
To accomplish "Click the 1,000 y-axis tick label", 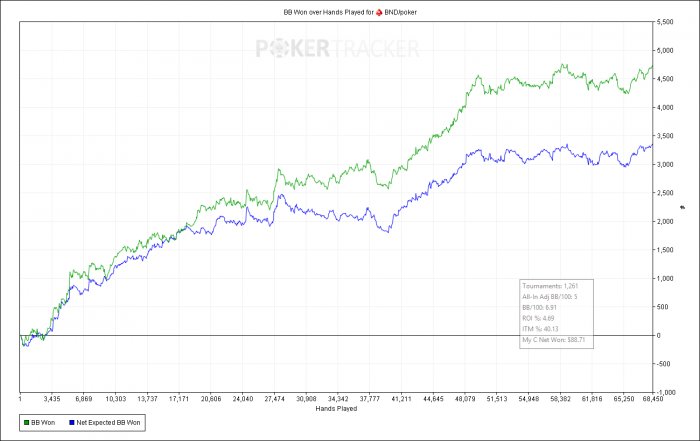I will (665, 279).
